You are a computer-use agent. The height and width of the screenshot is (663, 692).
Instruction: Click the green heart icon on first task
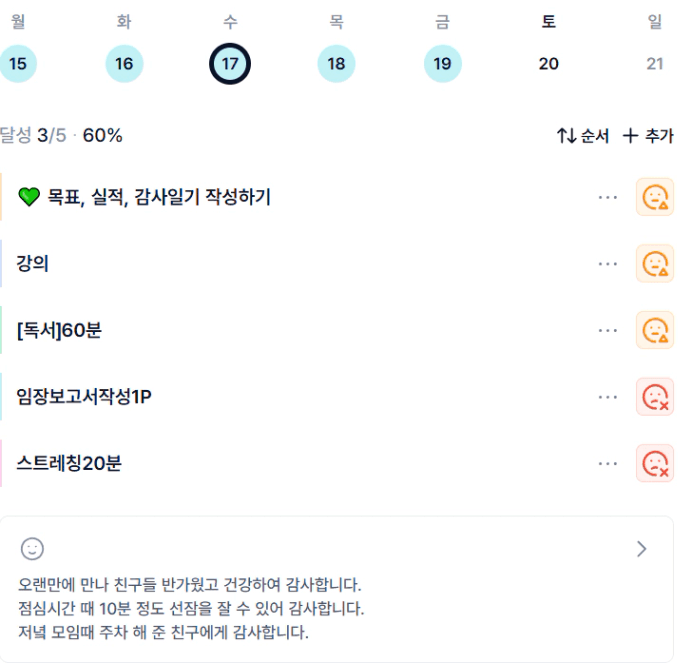30,197
